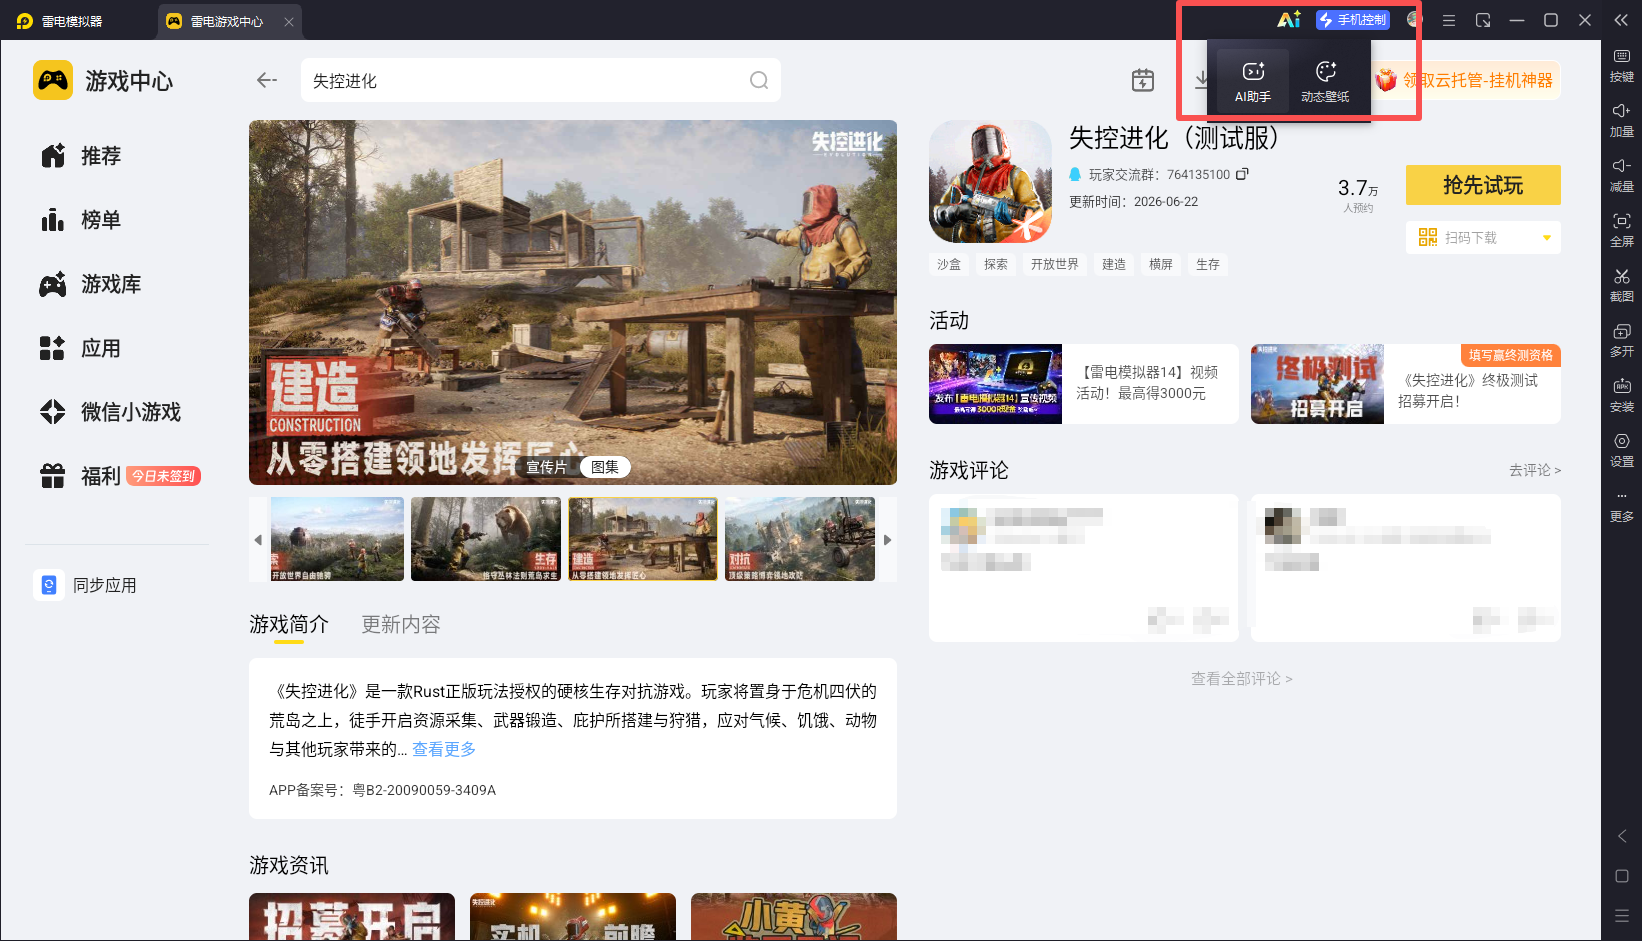Switch to the 游戏简介 tab
Screen dimensions: 1642x941
(x=289, y=625)
